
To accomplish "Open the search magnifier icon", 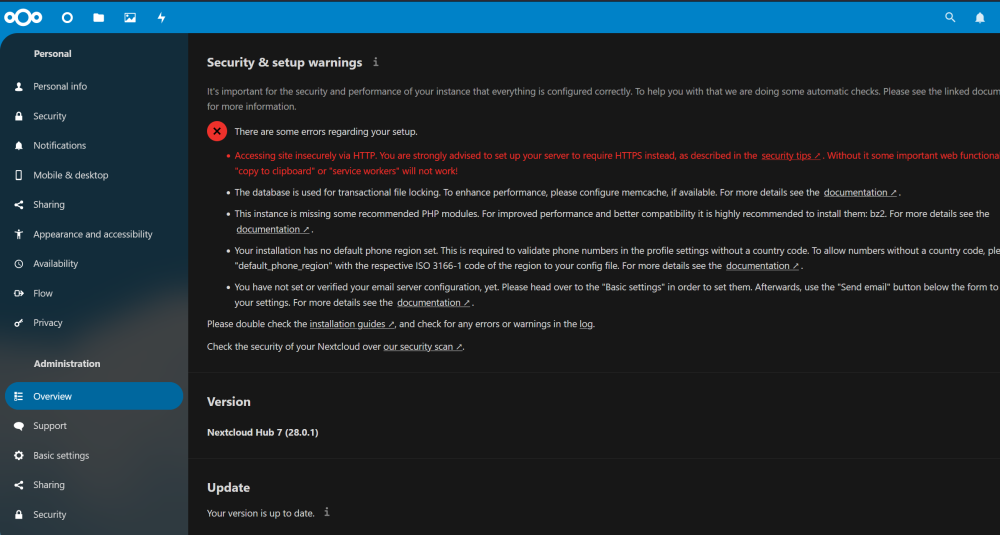I will coord(950,18).
